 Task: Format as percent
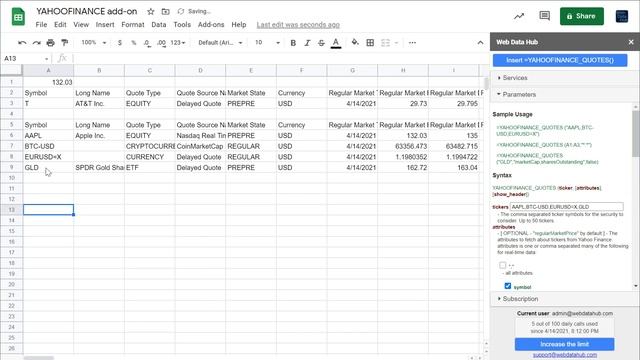[x=133, y=42]
